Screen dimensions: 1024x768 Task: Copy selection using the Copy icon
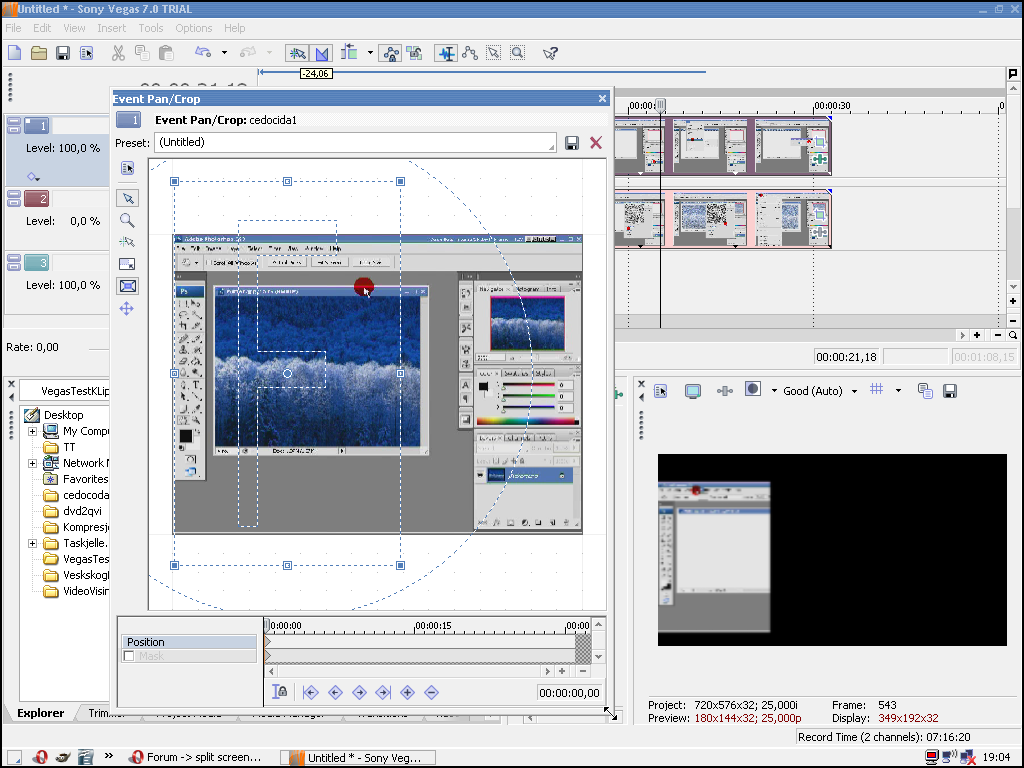click(142, 53)
